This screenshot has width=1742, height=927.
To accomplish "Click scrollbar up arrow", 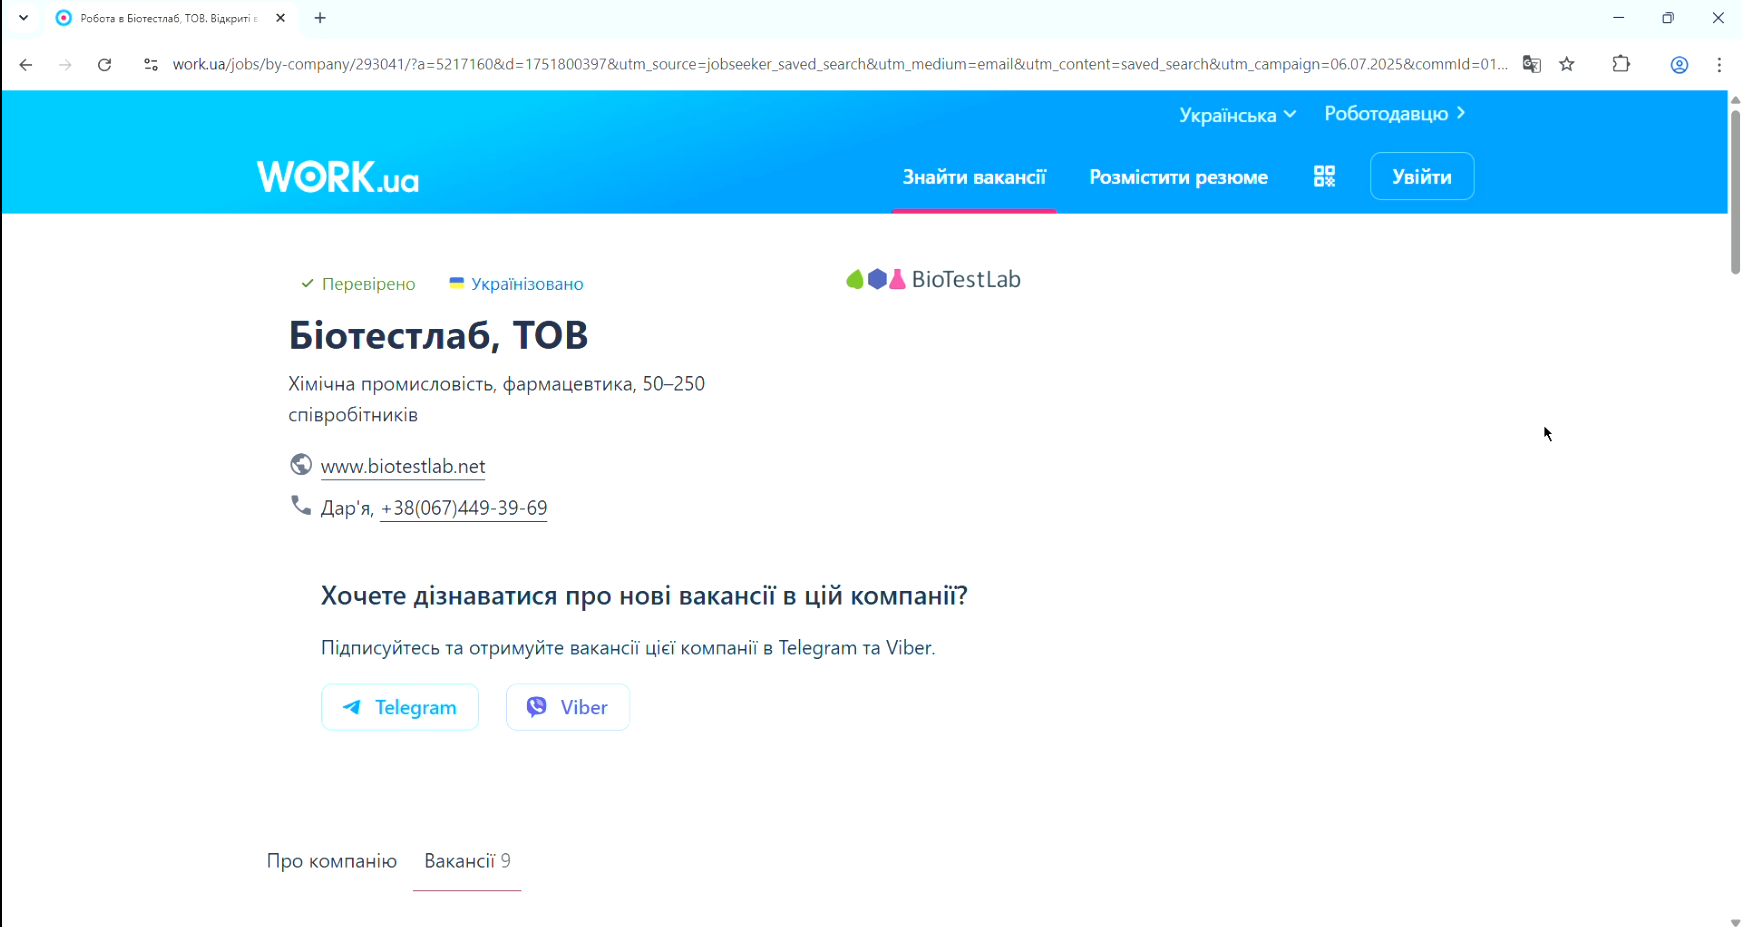I will coord(1735,99).
